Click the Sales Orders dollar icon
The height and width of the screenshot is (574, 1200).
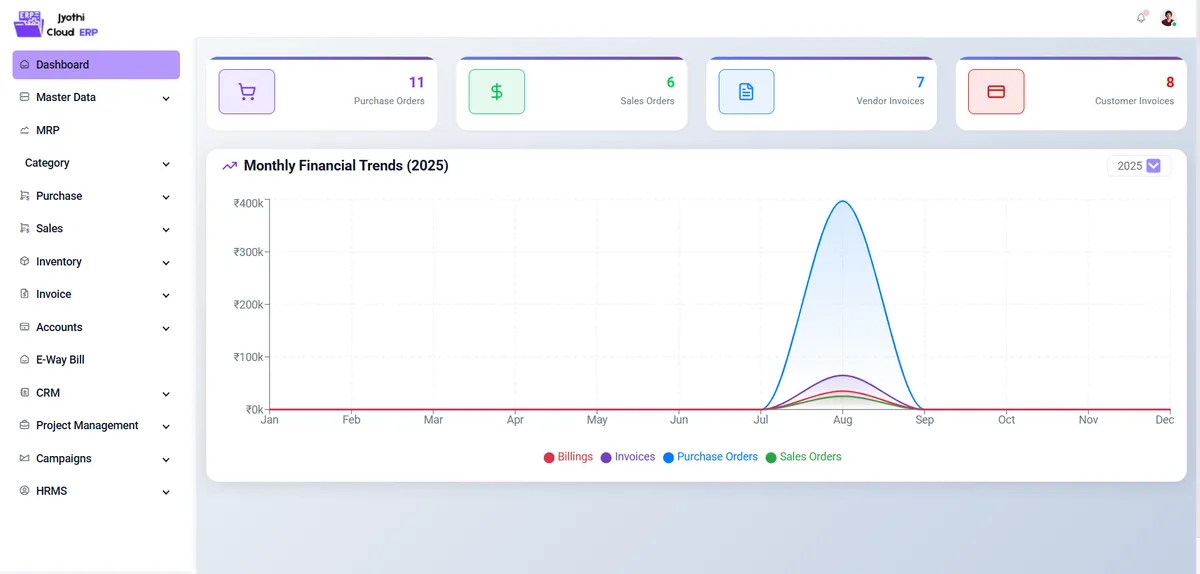coord(497,92)
